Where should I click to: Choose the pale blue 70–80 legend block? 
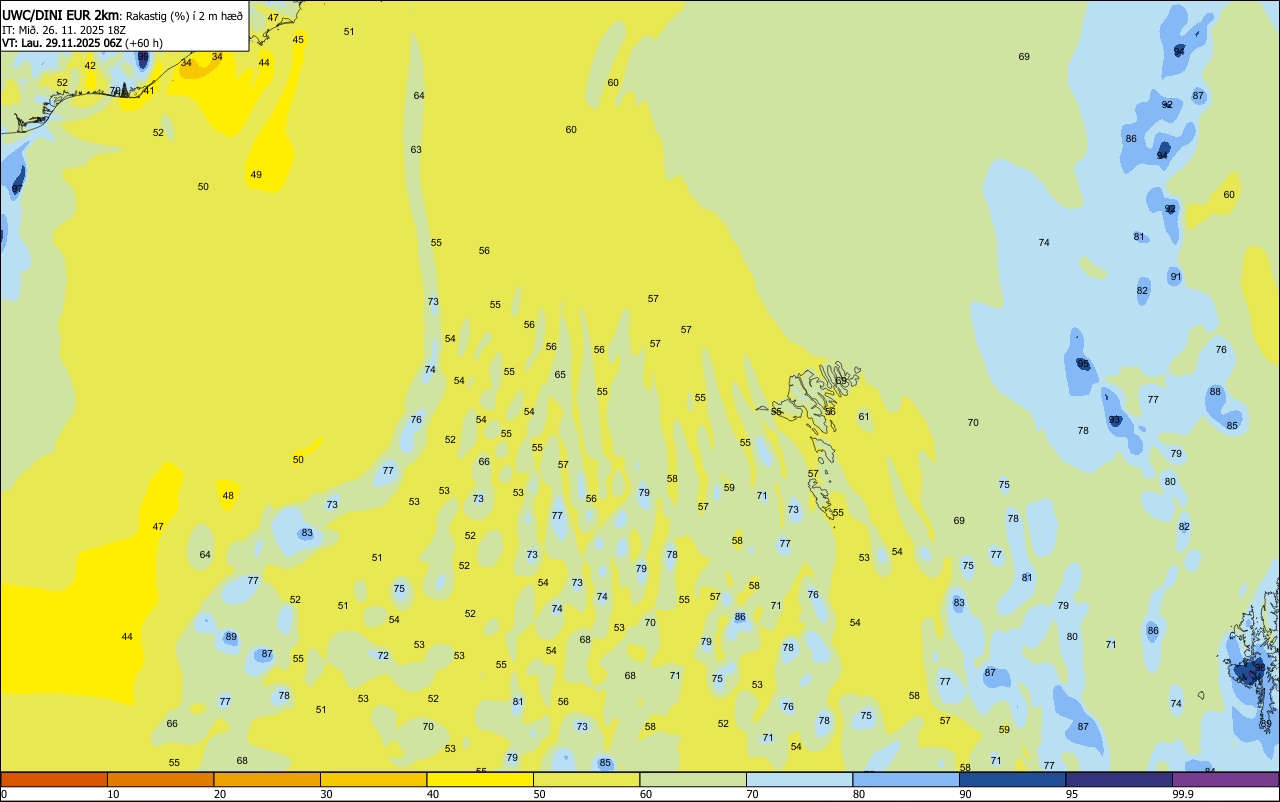click(x=799, y=779)
